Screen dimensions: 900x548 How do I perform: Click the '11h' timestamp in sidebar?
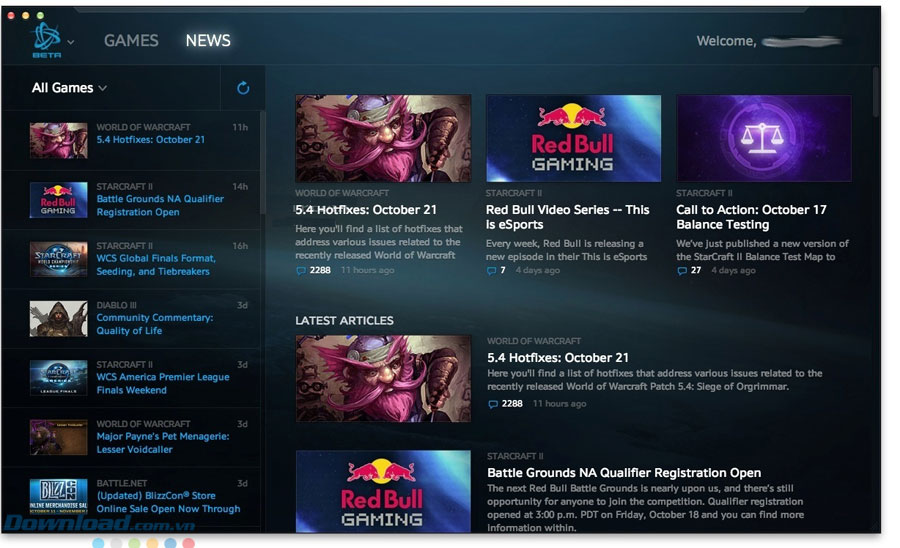click(240, 127)
